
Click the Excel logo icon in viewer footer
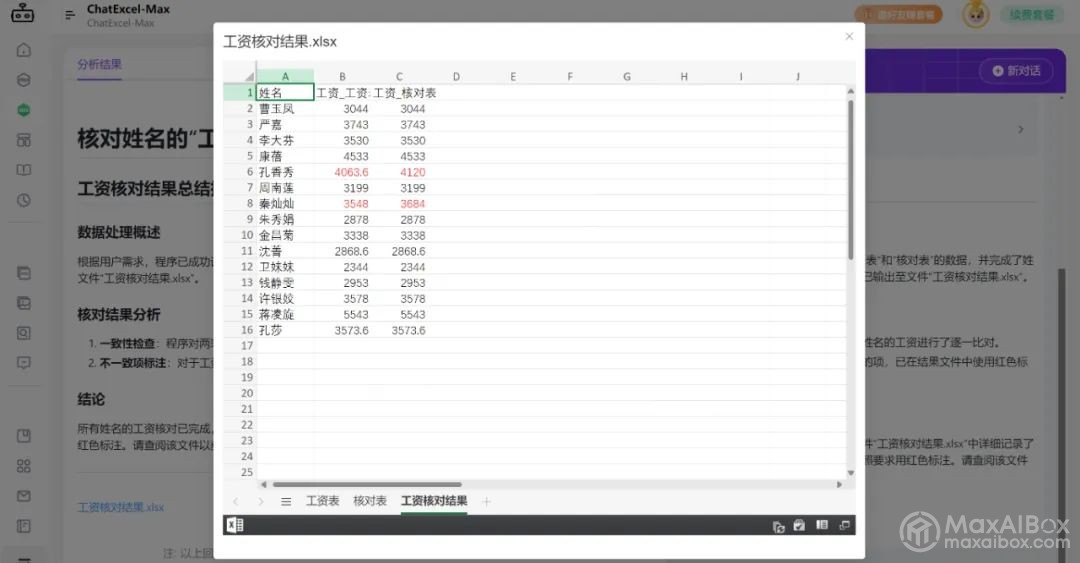point(234,525)
